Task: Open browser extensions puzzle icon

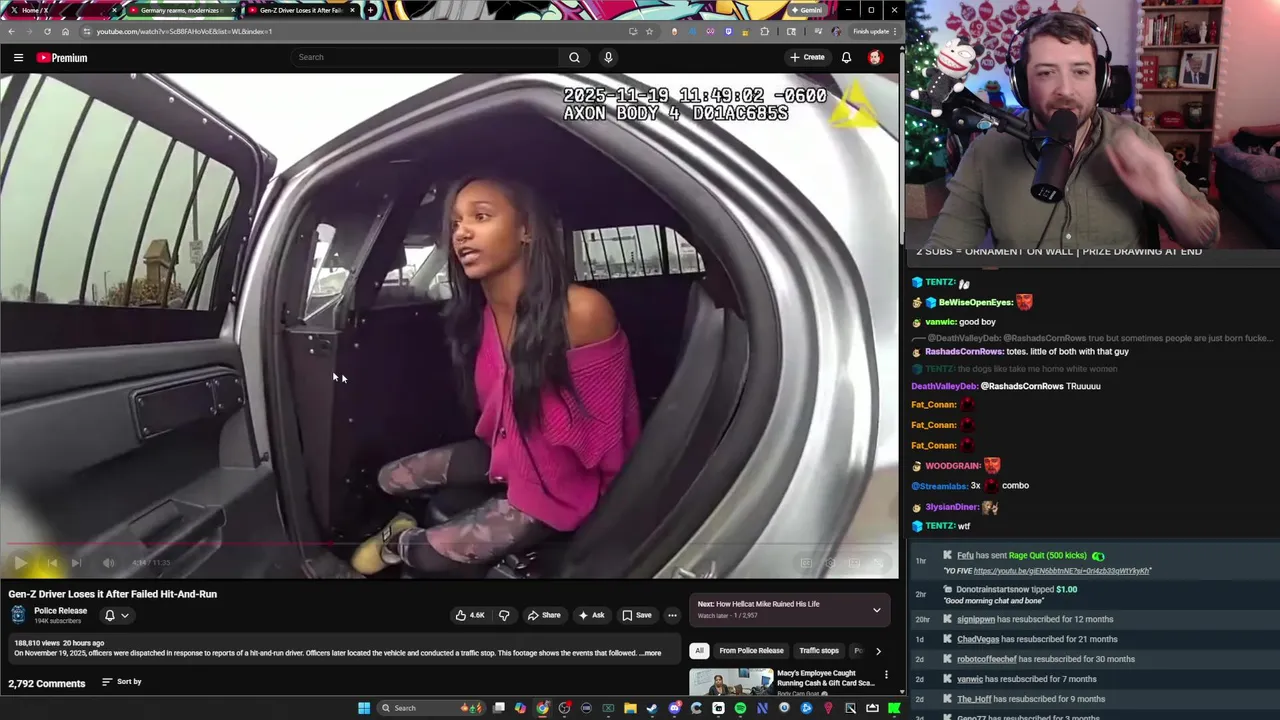Action: (765, 31)
